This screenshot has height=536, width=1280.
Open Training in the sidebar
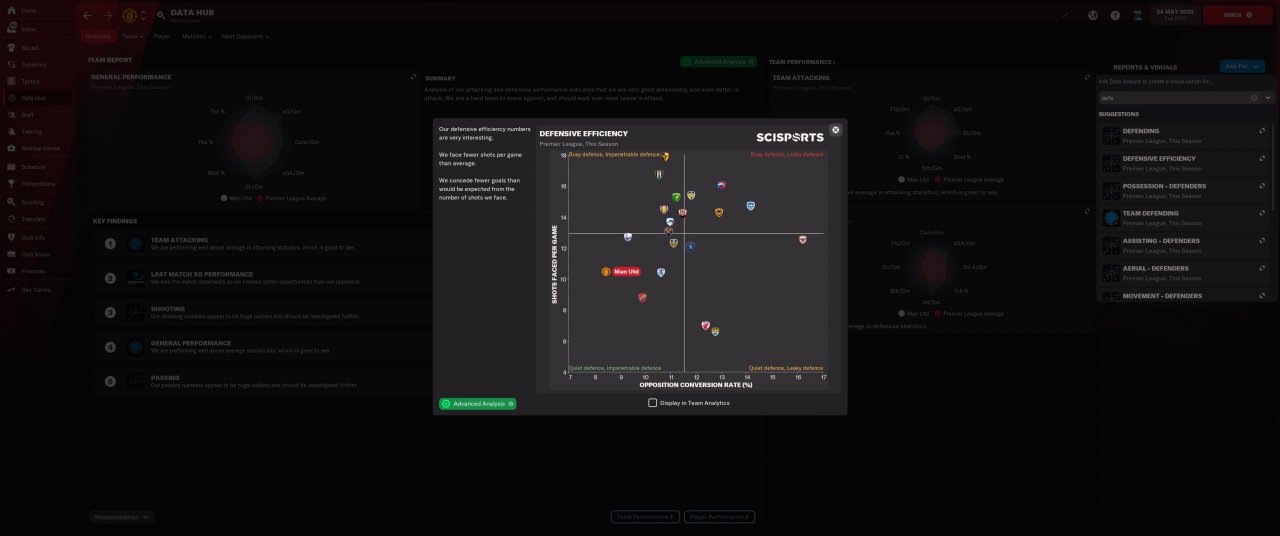32,132
